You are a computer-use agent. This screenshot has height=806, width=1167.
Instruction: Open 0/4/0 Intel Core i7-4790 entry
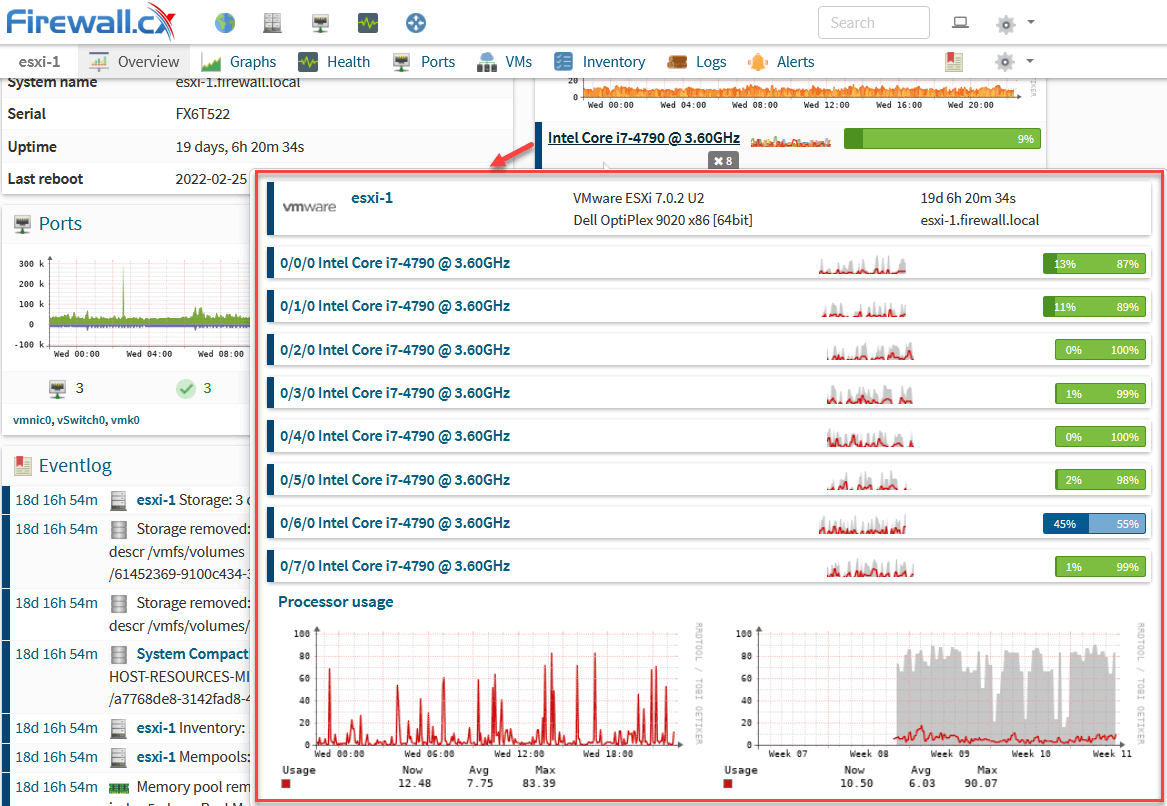pyautogui.click(x=395, y=436)
